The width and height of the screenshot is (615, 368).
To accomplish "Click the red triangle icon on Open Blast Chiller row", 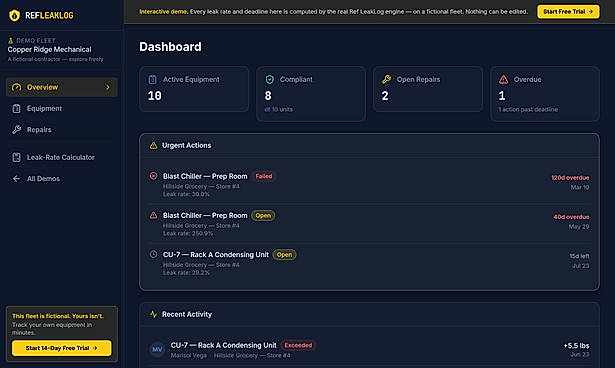I will point(153,215).
